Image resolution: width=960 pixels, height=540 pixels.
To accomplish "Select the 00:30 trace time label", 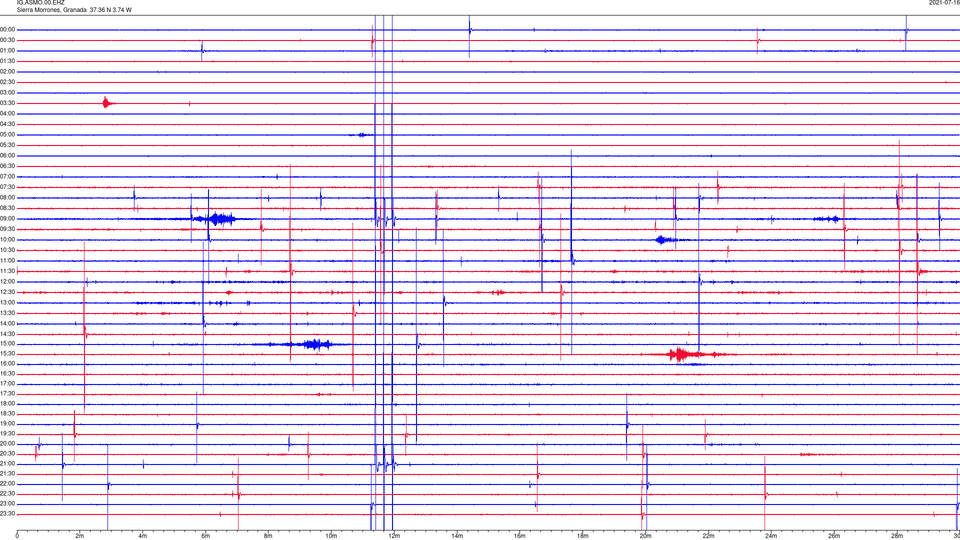I will tap(8, 40).
